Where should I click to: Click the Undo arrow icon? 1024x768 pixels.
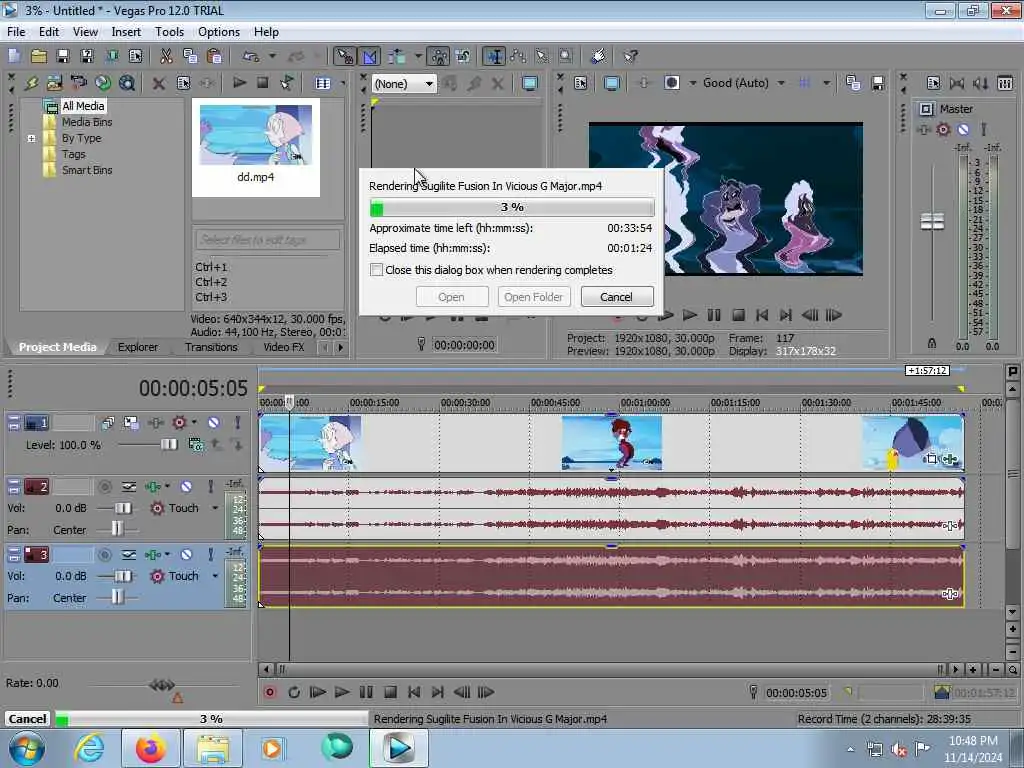[x=251, y=56]
